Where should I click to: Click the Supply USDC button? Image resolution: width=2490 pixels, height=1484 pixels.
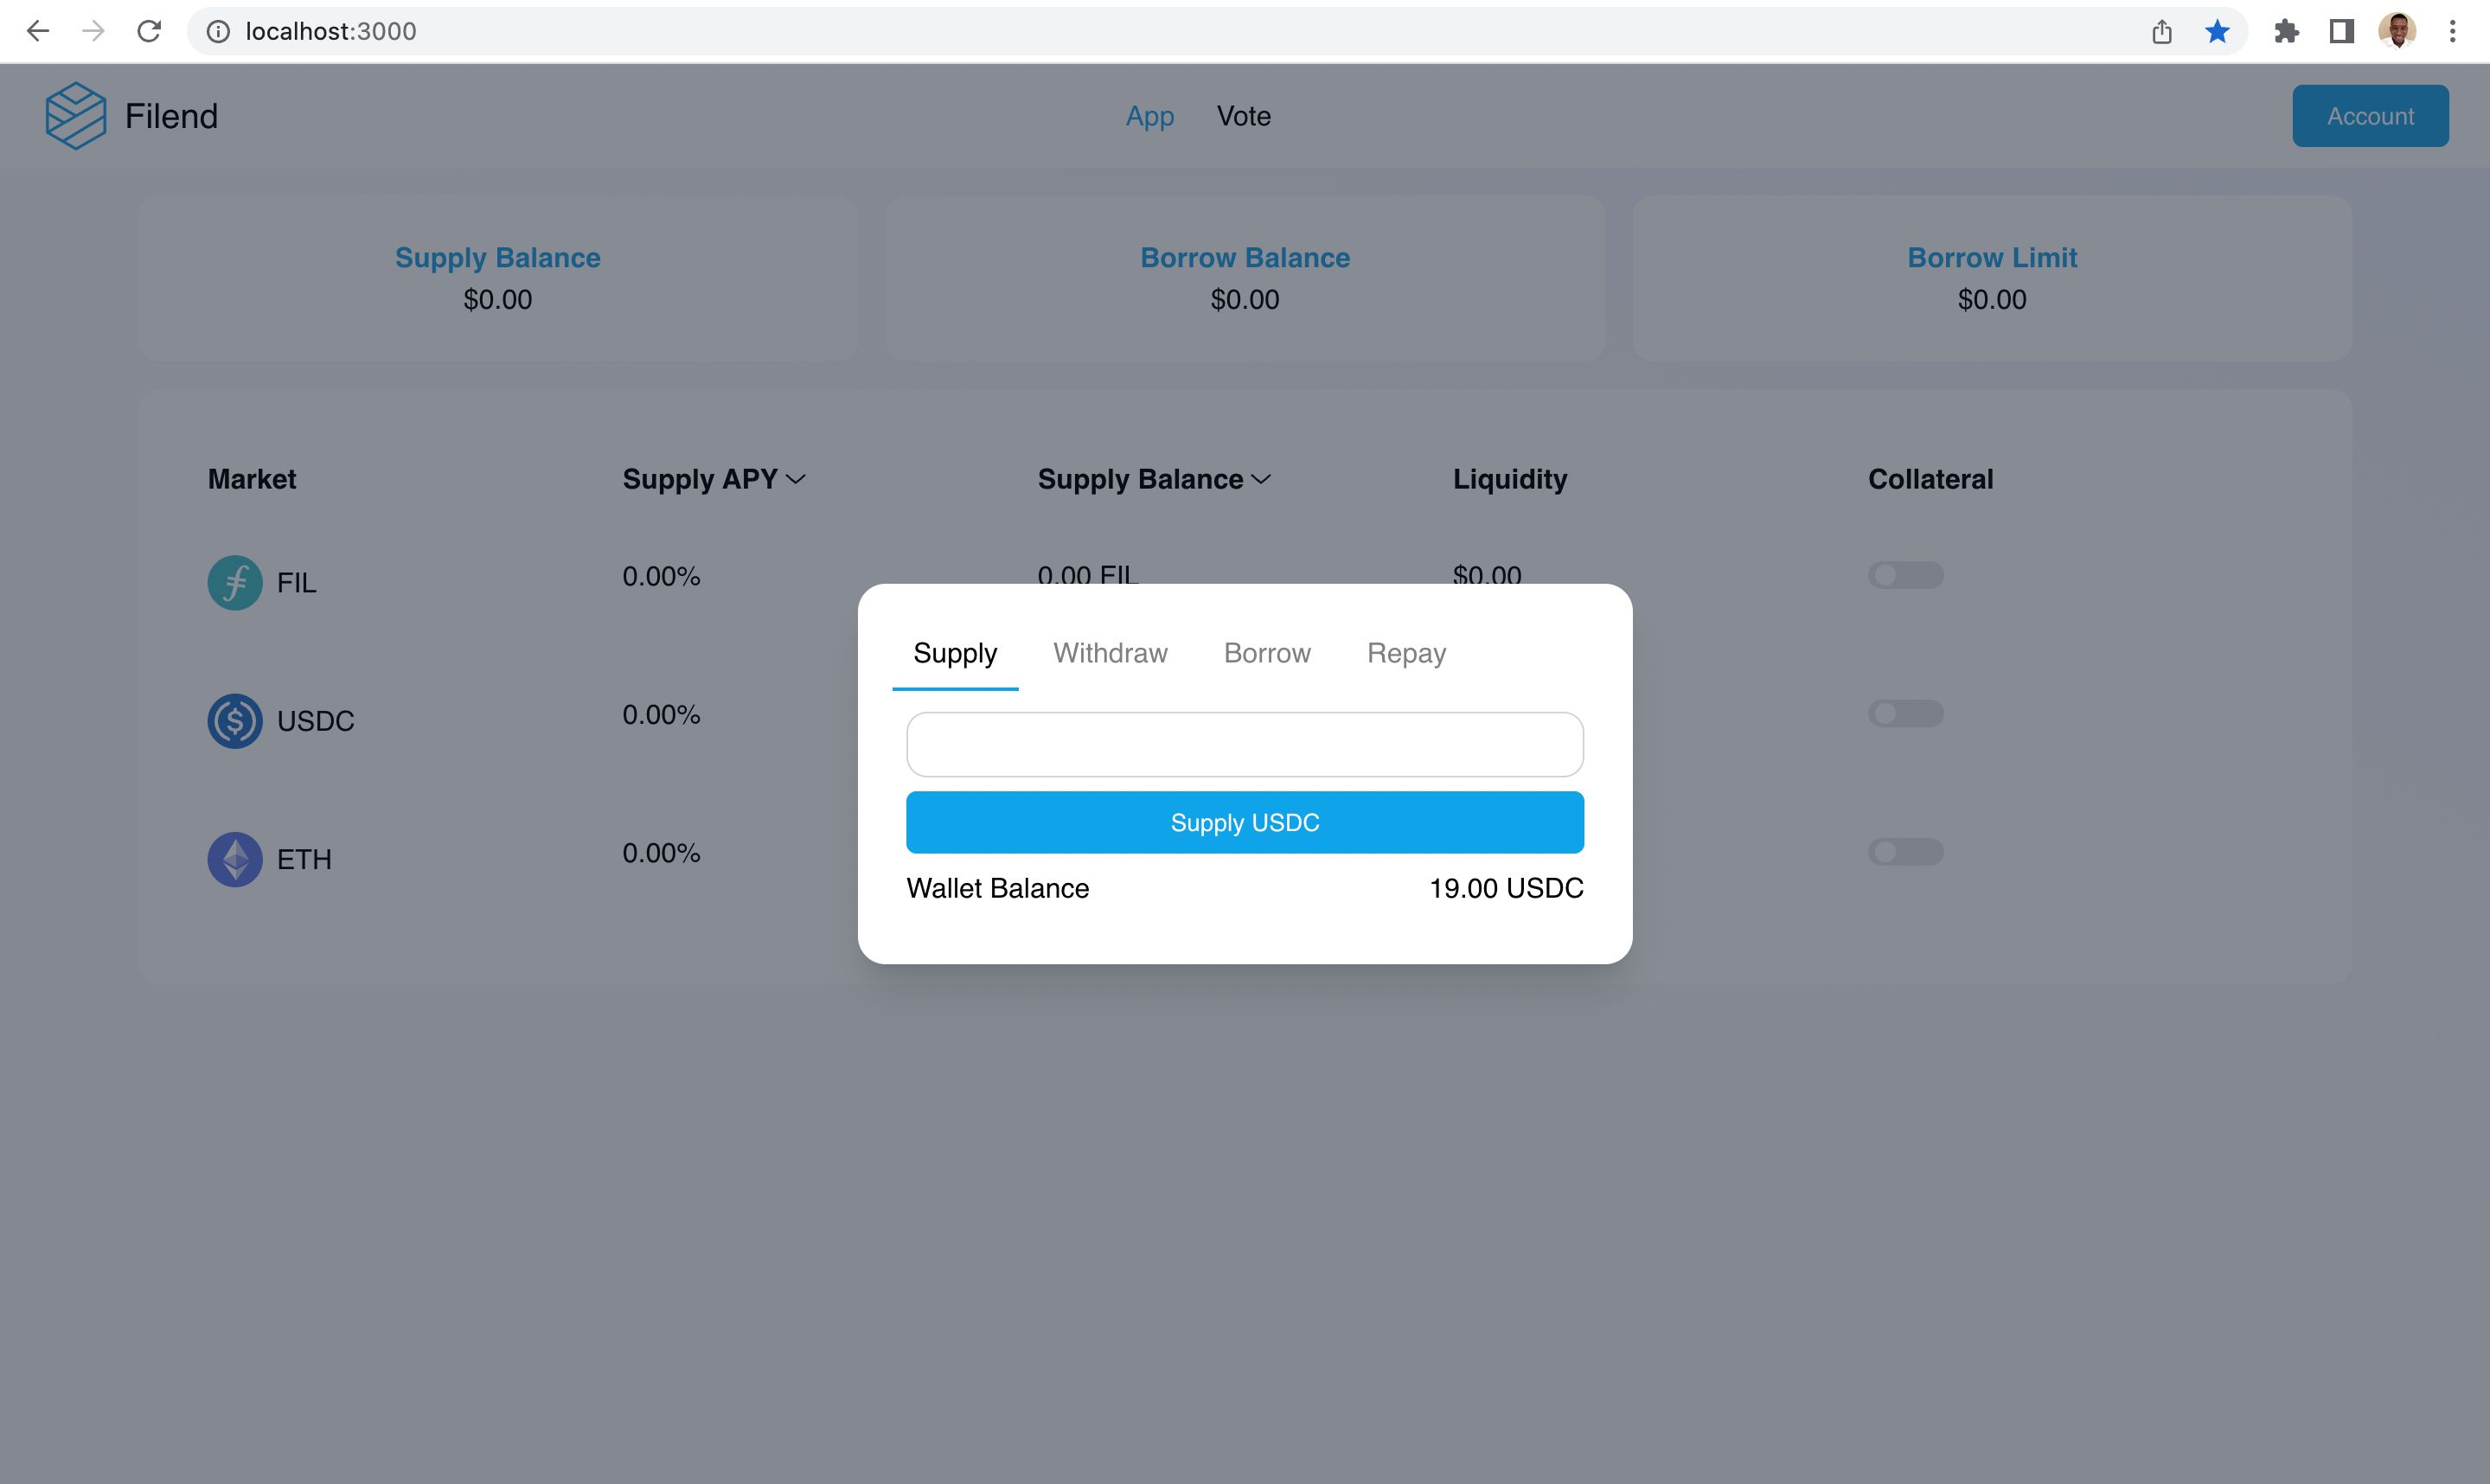pos(1245,822)
